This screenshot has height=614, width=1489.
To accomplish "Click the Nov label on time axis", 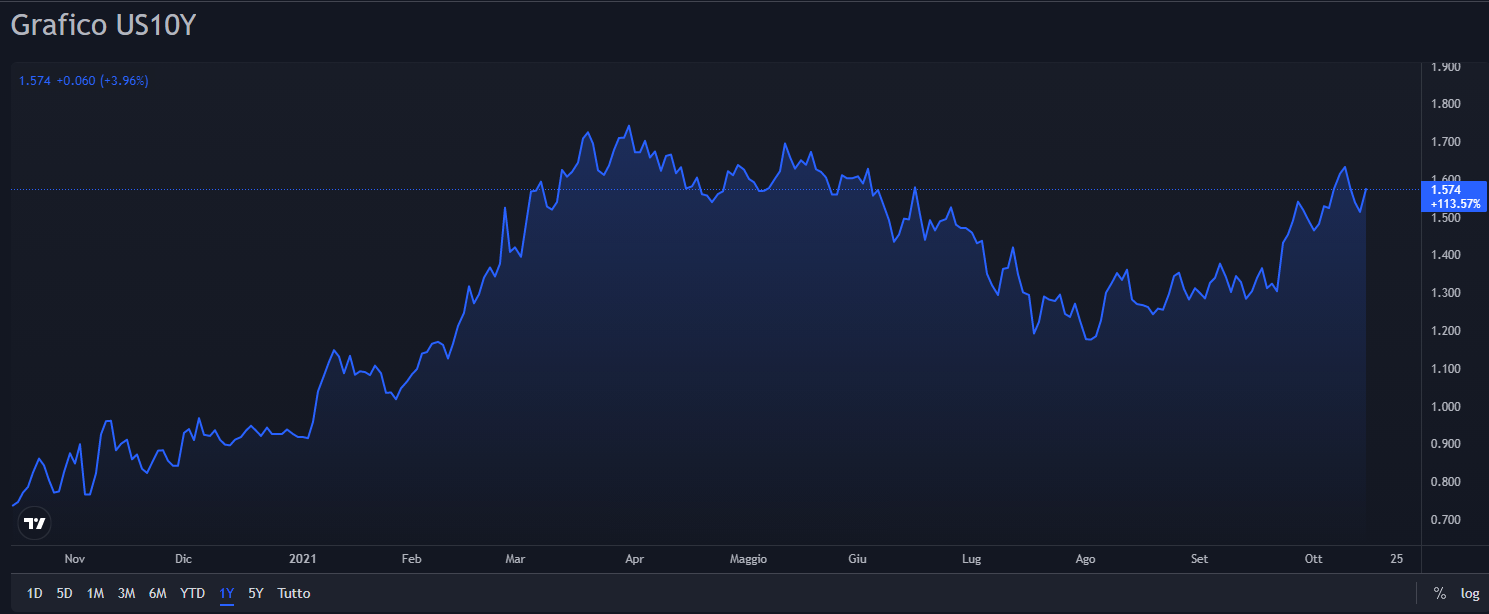I will pos(75,559).
